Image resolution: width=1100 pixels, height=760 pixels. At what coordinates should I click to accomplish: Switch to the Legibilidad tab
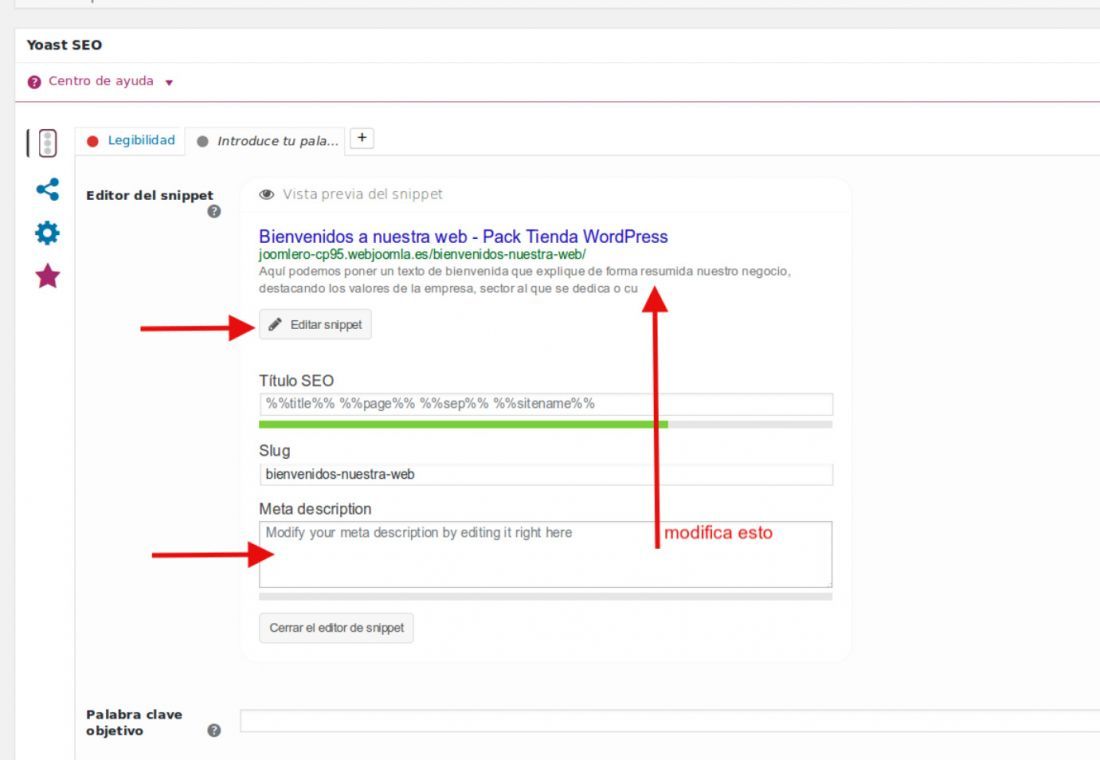point(141,140)
